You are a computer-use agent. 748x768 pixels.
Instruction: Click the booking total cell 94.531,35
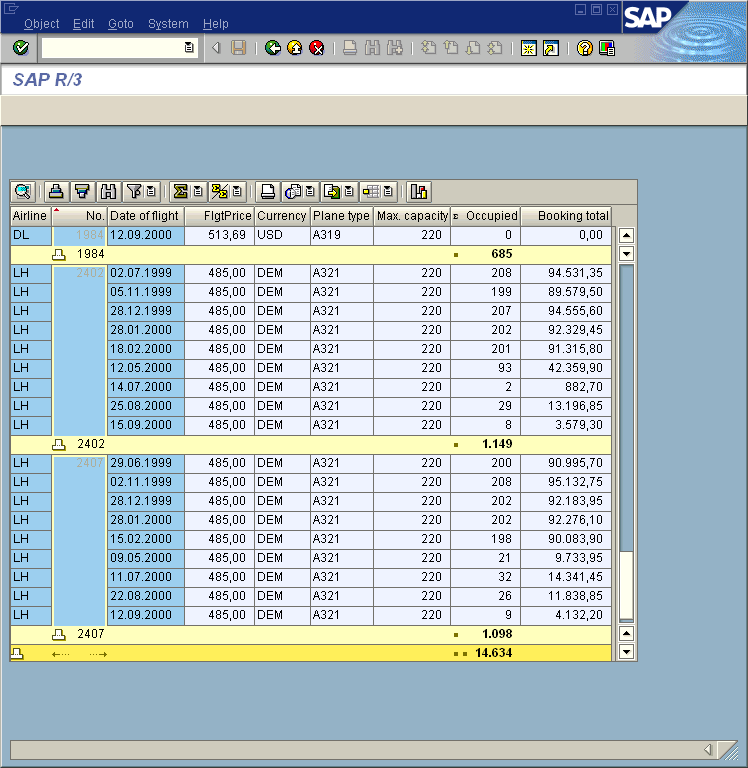[x=566, y=273]
